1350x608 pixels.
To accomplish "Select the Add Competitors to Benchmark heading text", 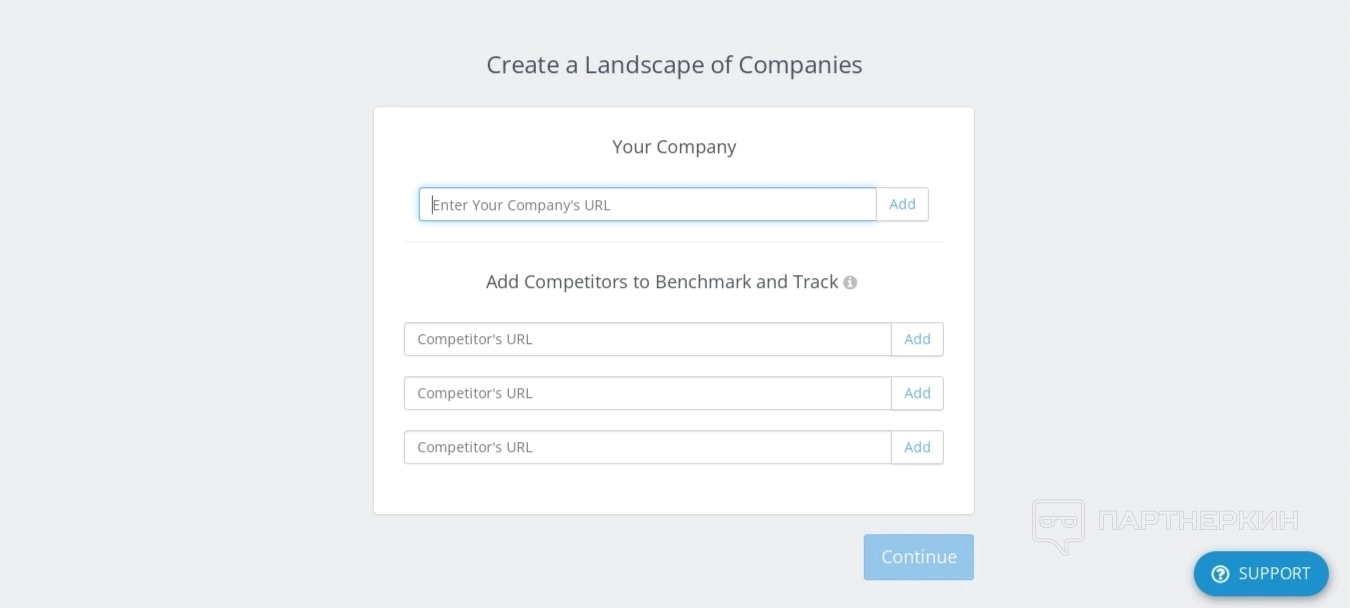I will 661,282.
